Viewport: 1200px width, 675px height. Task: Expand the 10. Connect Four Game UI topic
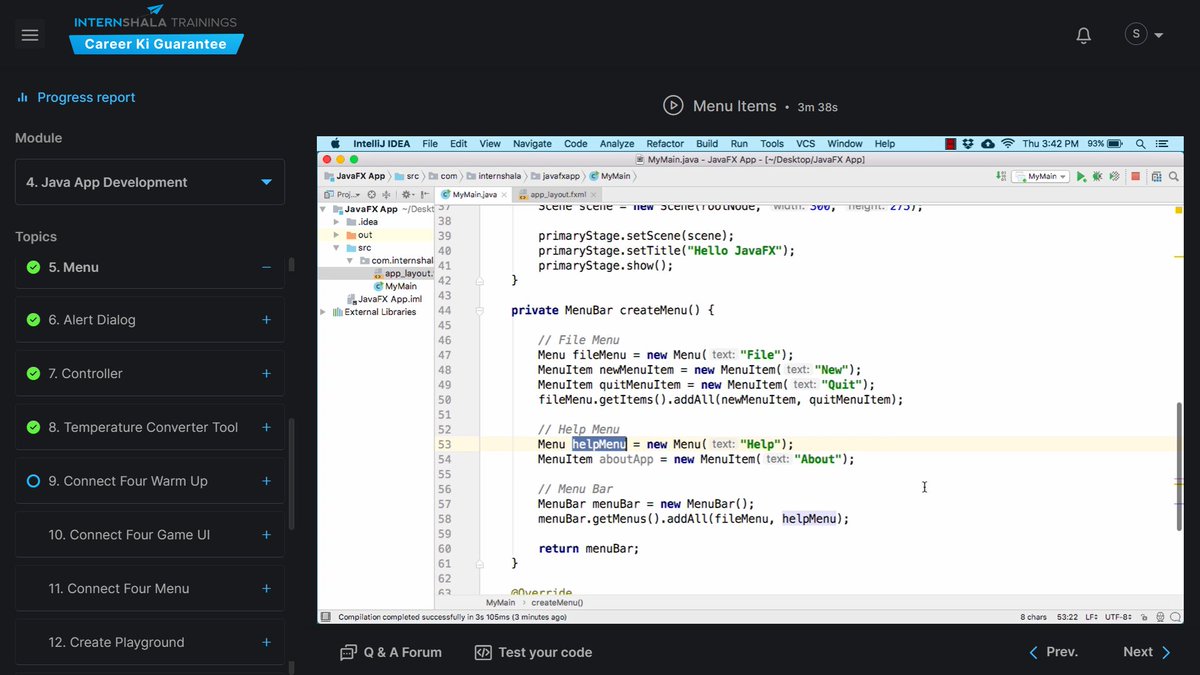tap(266, 535)
